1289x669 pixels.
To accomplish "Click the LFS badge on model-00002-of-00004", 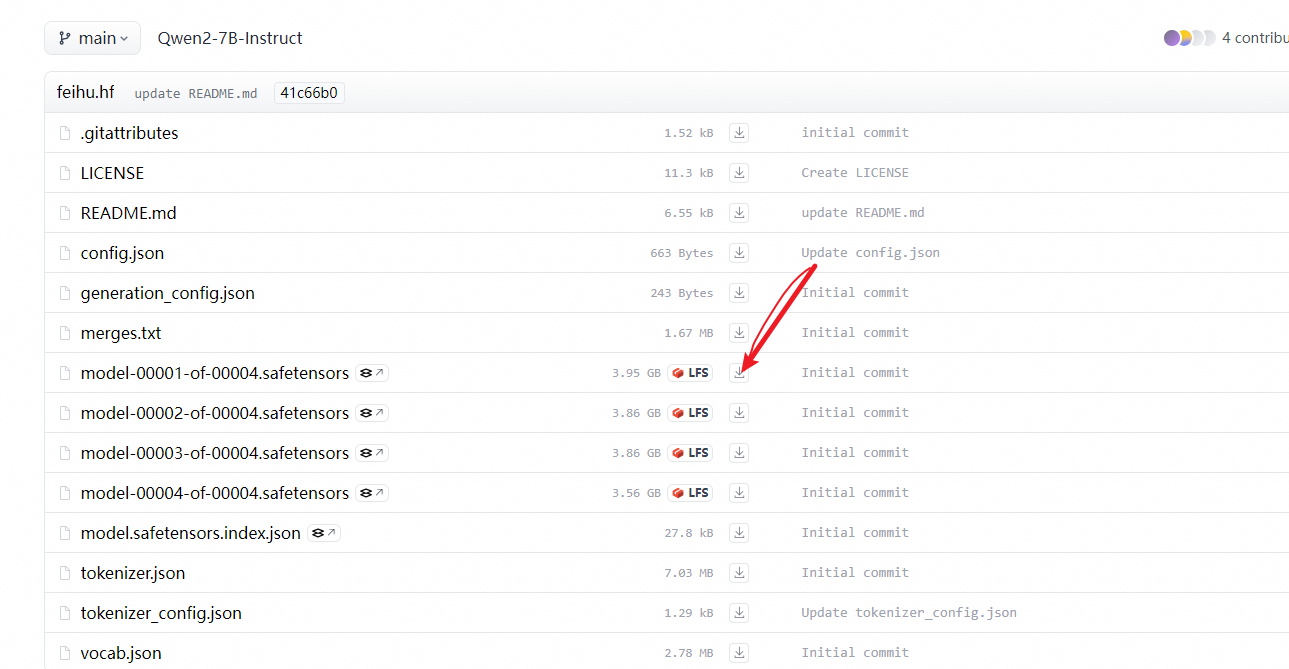I will (x=690, y=413).
